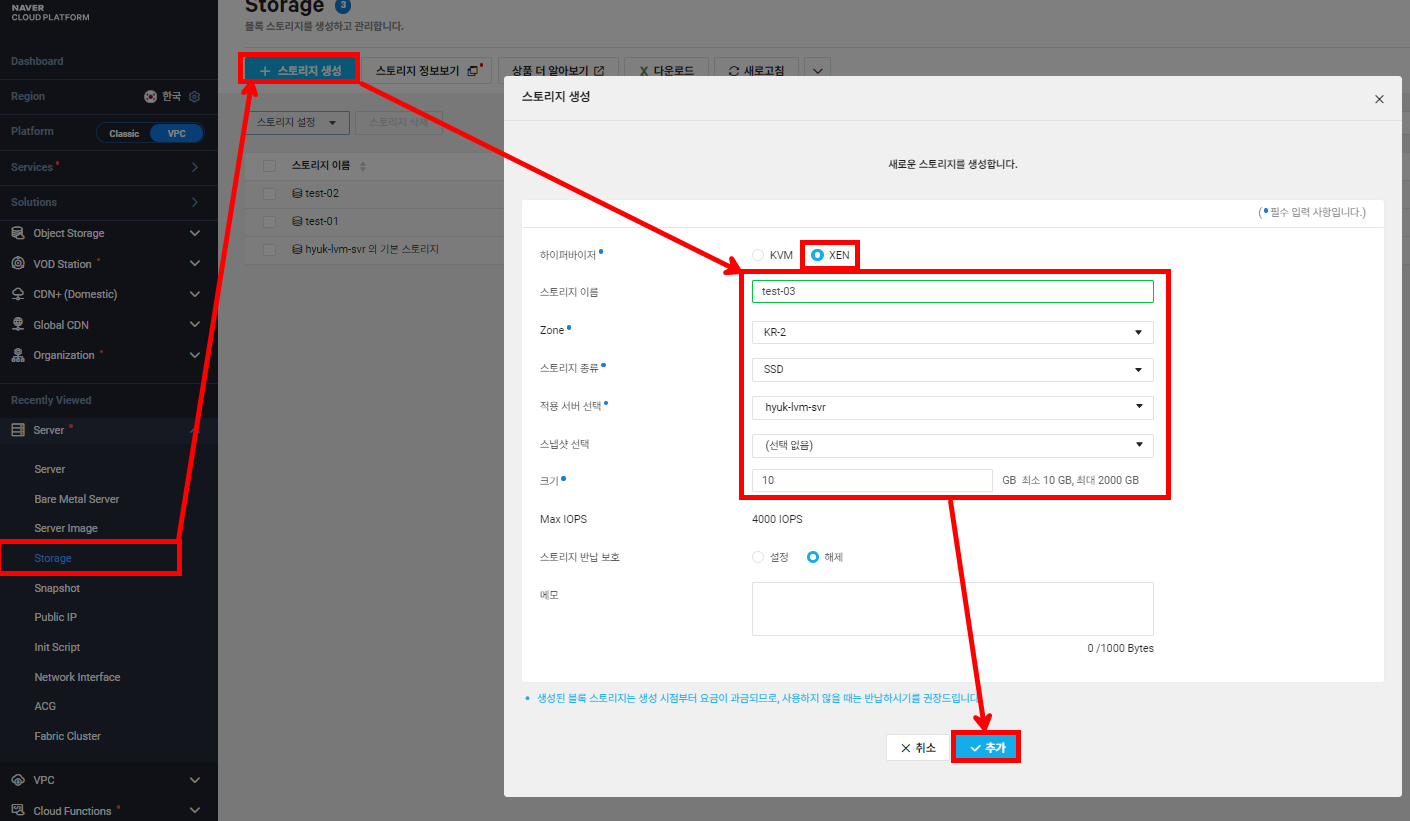
Task: Expand the Solutions menu arrow
Action: coord(195,202)
